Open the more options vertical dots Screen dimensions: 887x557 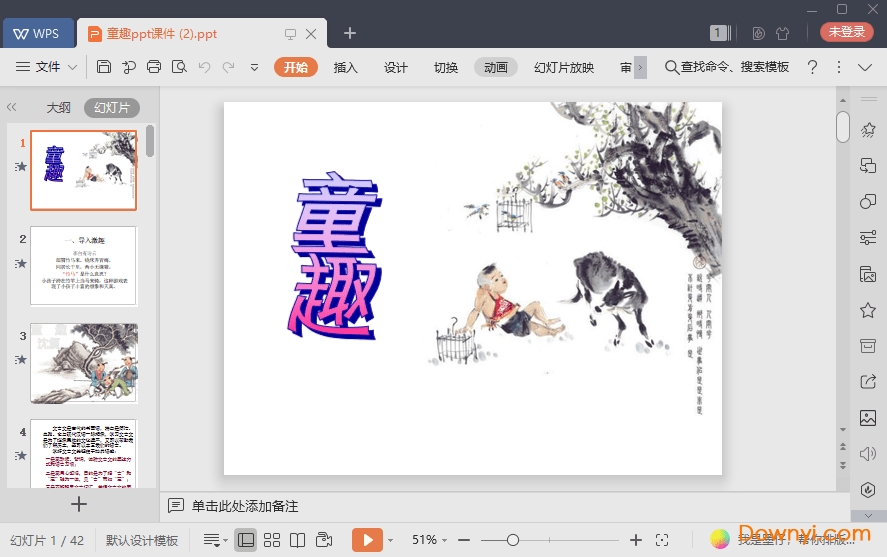839,67
